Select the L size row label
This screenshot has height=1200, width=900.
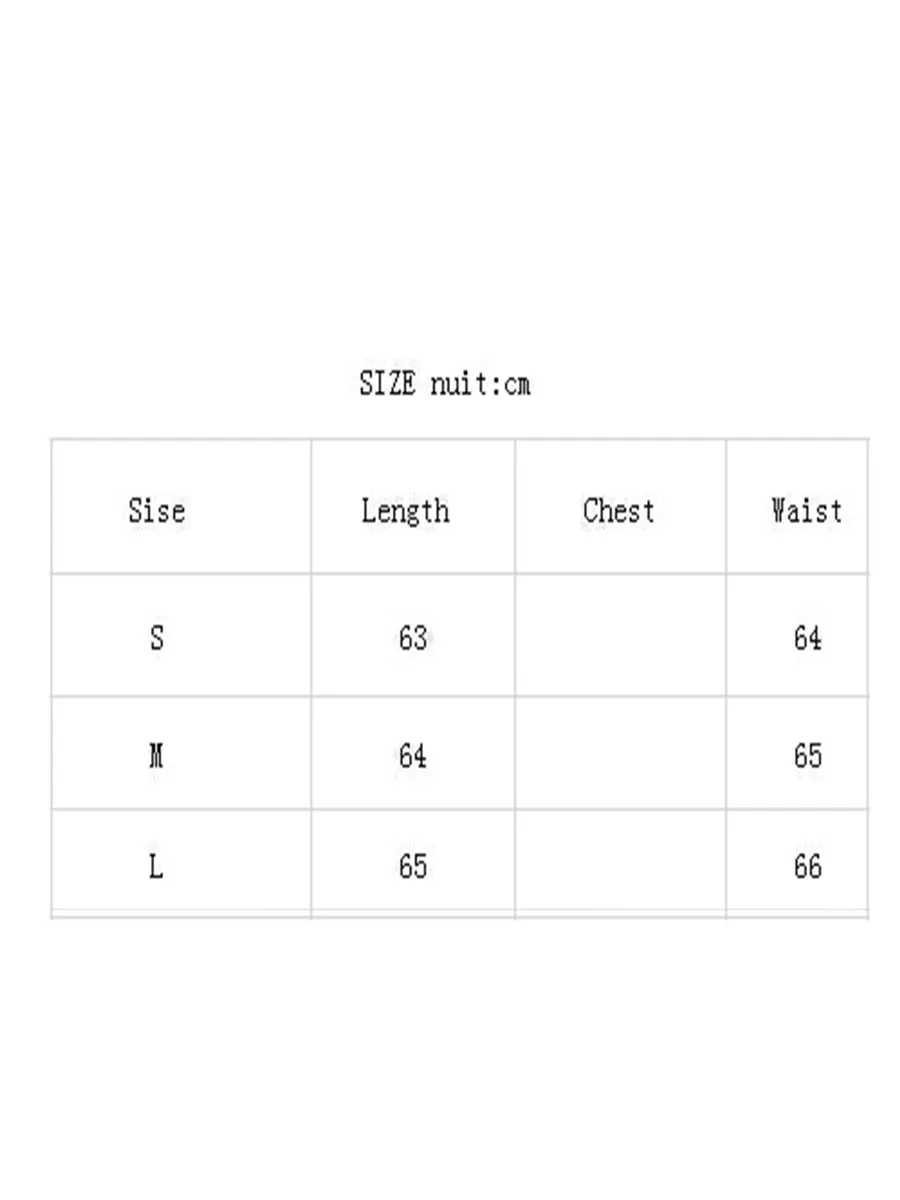(156, 866)
